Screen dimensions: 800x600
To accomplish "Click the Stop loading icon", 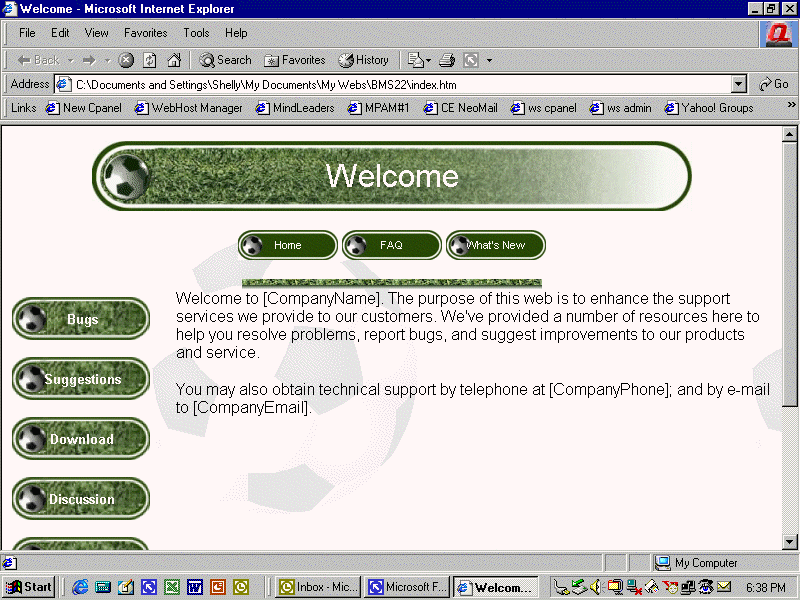I will 126,60.
